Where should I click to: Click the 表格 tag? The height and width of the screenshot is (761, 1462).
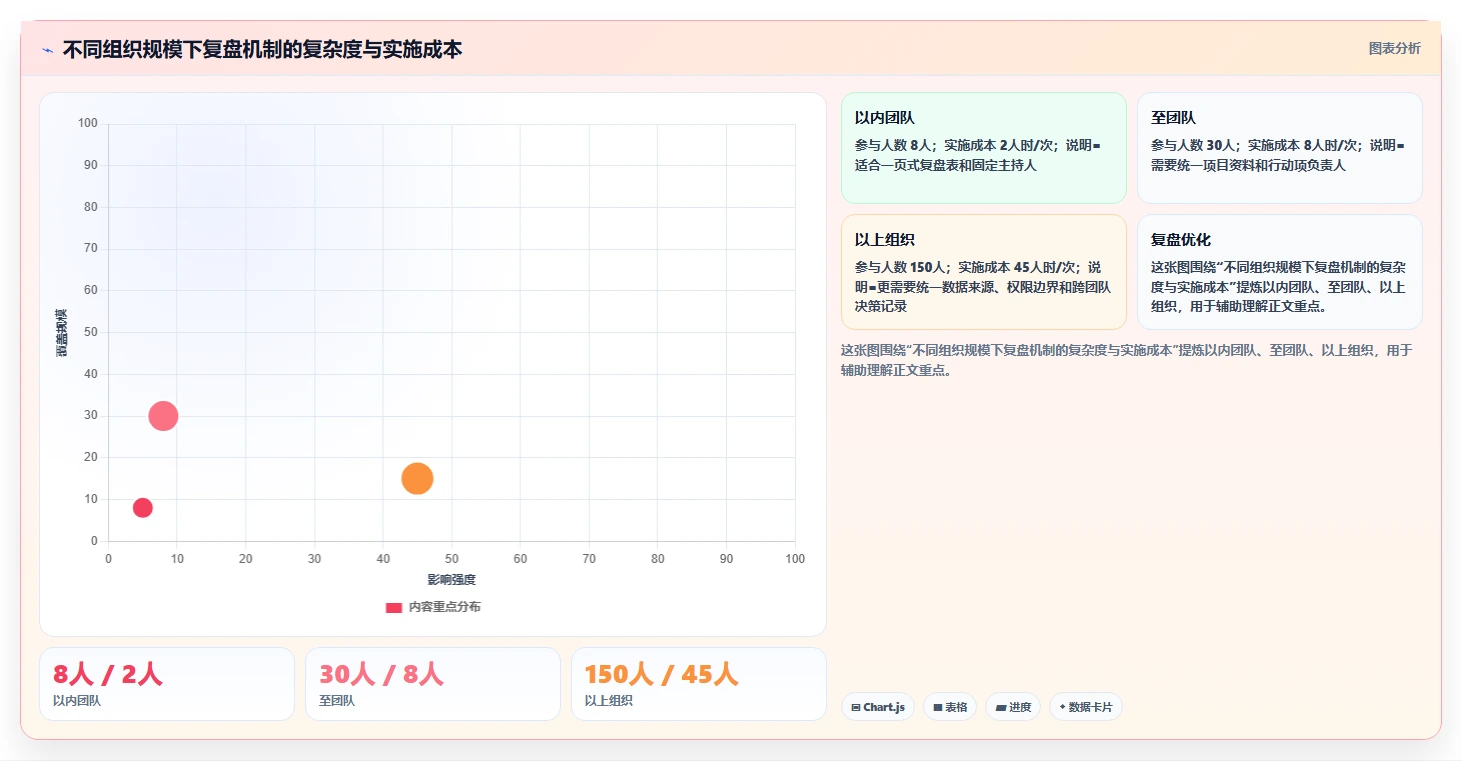(950, 707)
